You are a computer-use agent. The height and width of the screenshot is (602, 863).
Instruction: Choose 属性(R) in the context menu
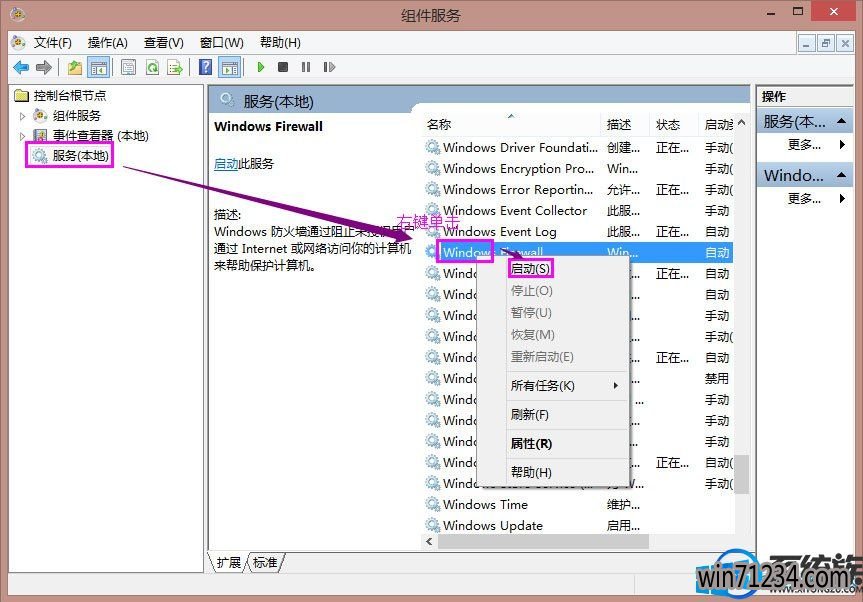point(553,444)
